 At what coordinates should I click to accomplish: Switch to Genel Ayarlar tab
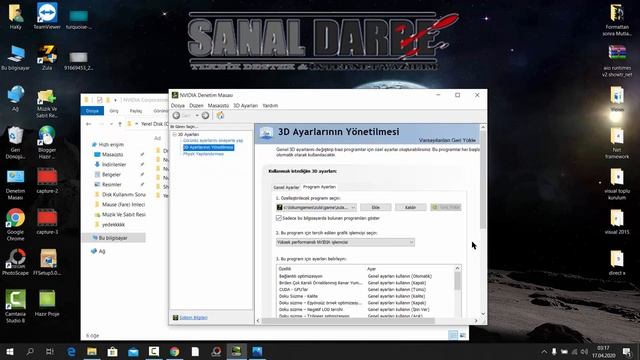tap(286, 187)
